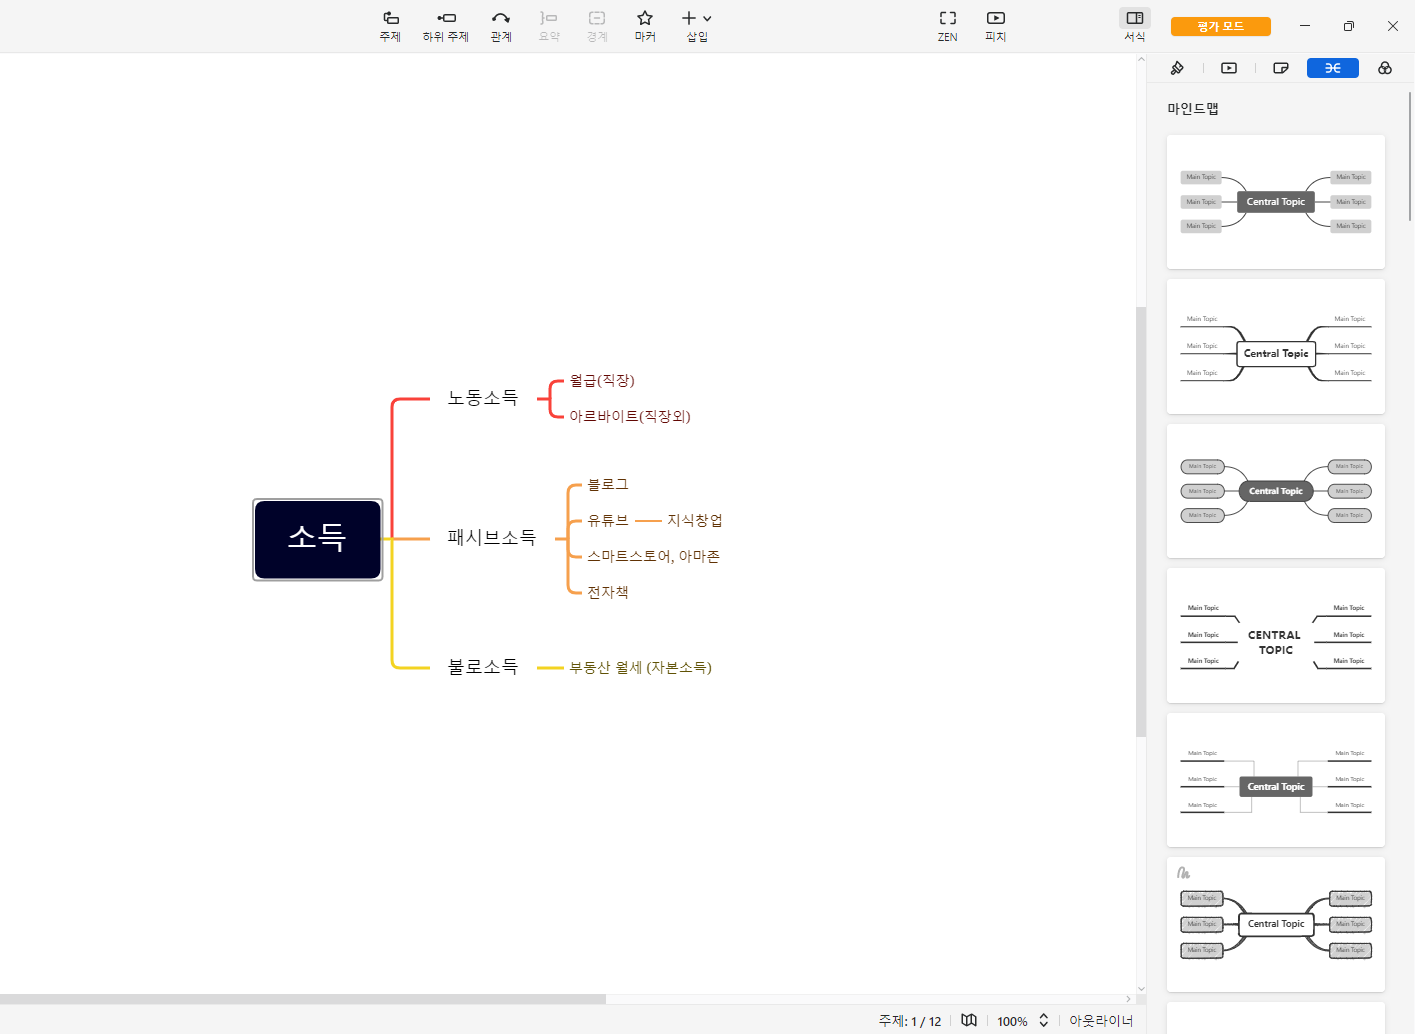Select the 패시브소득 topic
The width and height of the screenshot is (1415, 1034).
point(492,538)
